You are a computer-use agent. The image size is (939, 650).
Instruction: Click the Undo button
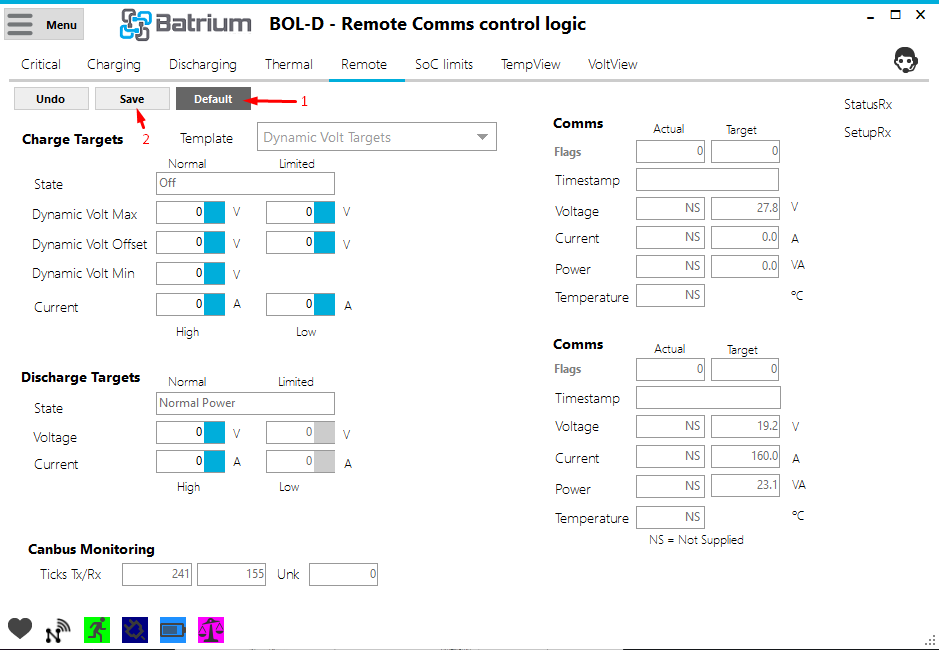tap(50, 99)
